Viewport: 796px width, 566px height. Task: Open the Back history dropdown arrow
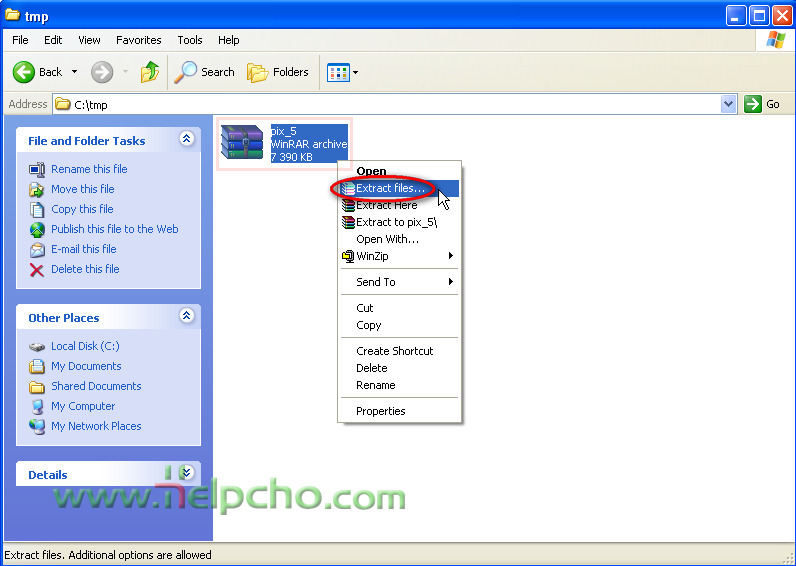[x=75, y=72]
